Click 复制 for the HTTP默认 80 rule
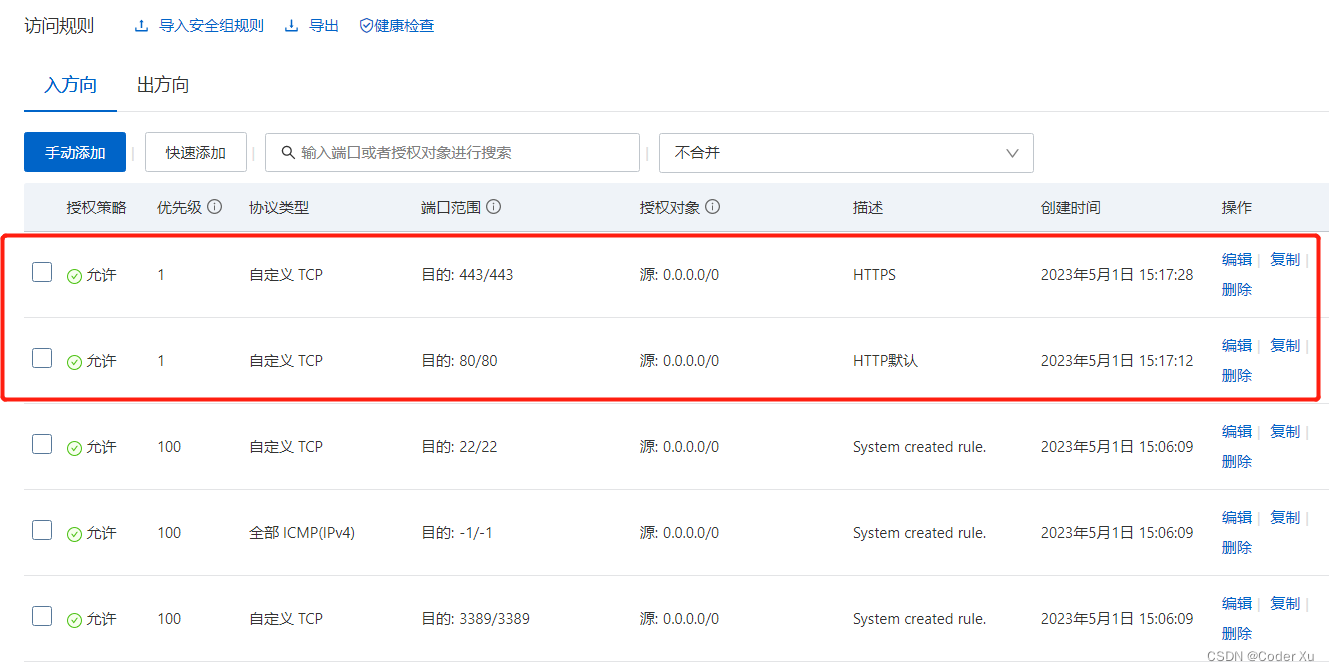This screenshot has width=1329, height=671. [x=1285, y=345]
